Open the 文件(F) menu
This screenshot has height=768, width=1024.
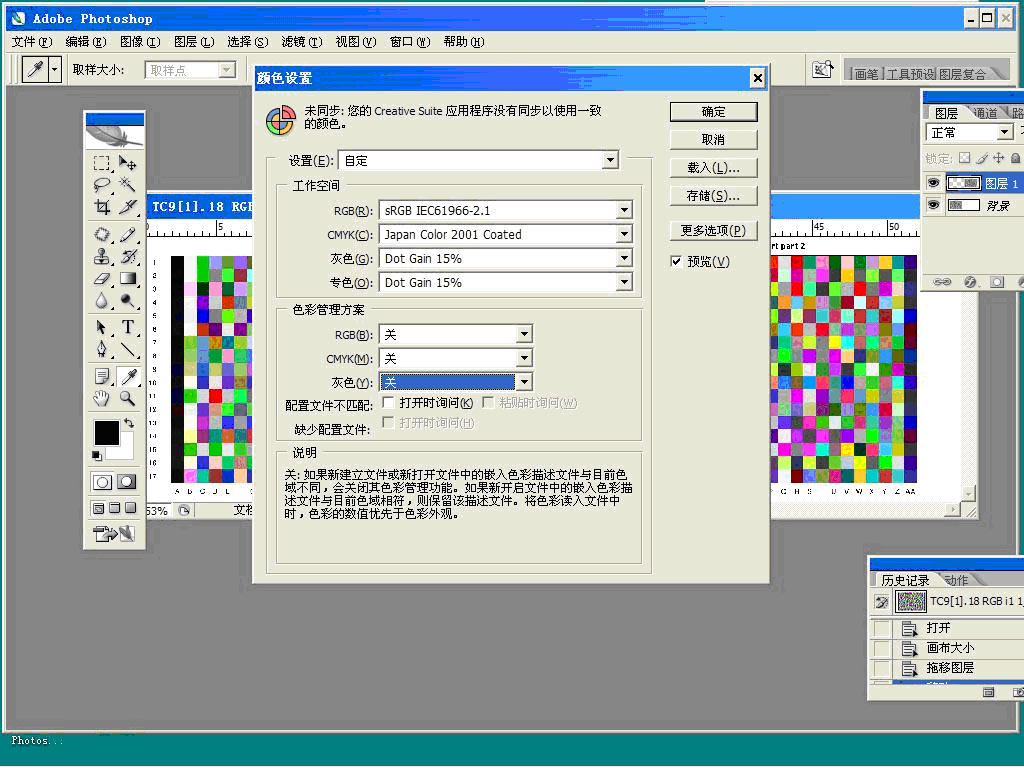coord(31,42)
